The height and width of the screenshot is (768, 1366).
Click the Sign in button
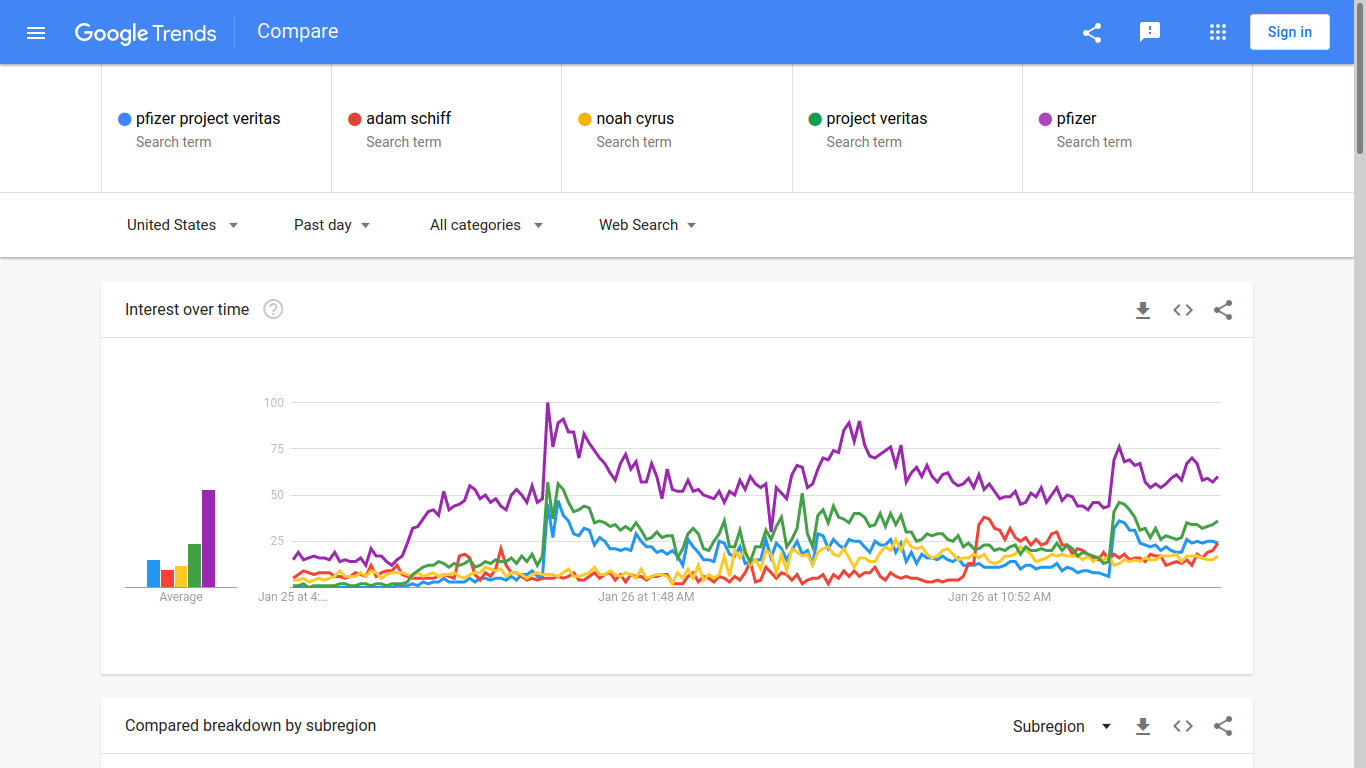click(x=1290, y=32)
